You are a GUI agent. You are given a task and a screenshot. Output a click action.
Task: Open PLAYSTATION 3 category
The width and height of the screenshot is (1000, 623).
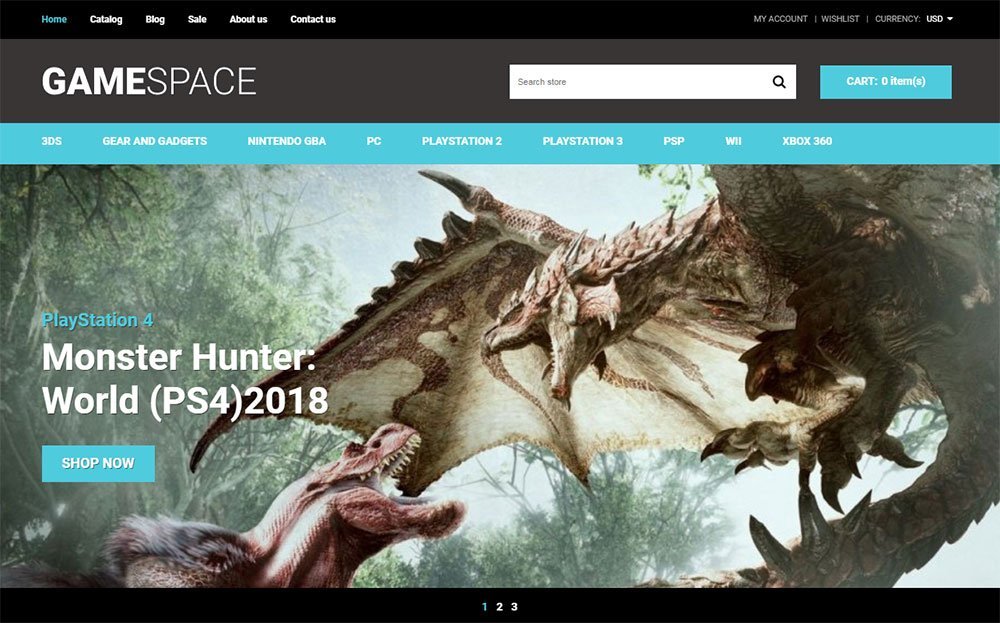tap(583, 141)
